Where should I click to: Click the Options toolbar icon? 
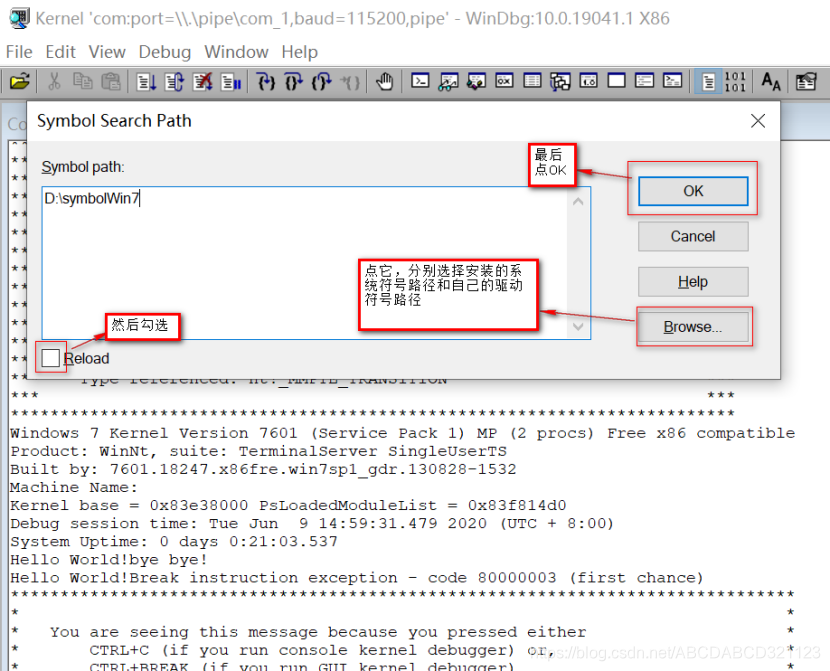click(x=806, y=81)
